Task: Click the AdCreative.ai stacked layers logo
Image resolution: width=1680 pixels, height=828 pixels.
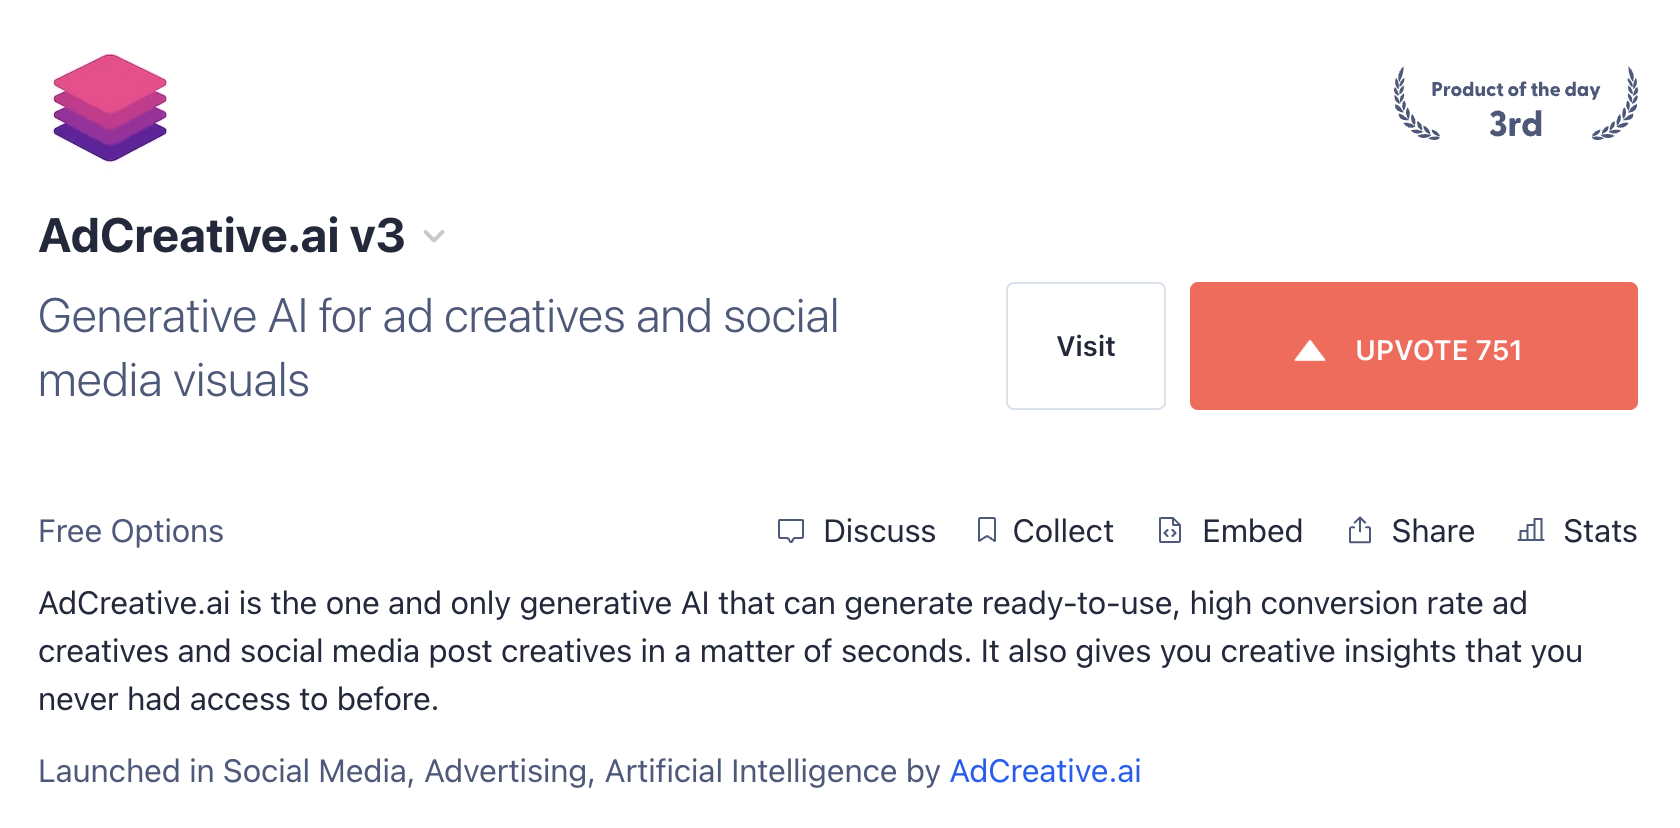Action: tap(110, 108)
